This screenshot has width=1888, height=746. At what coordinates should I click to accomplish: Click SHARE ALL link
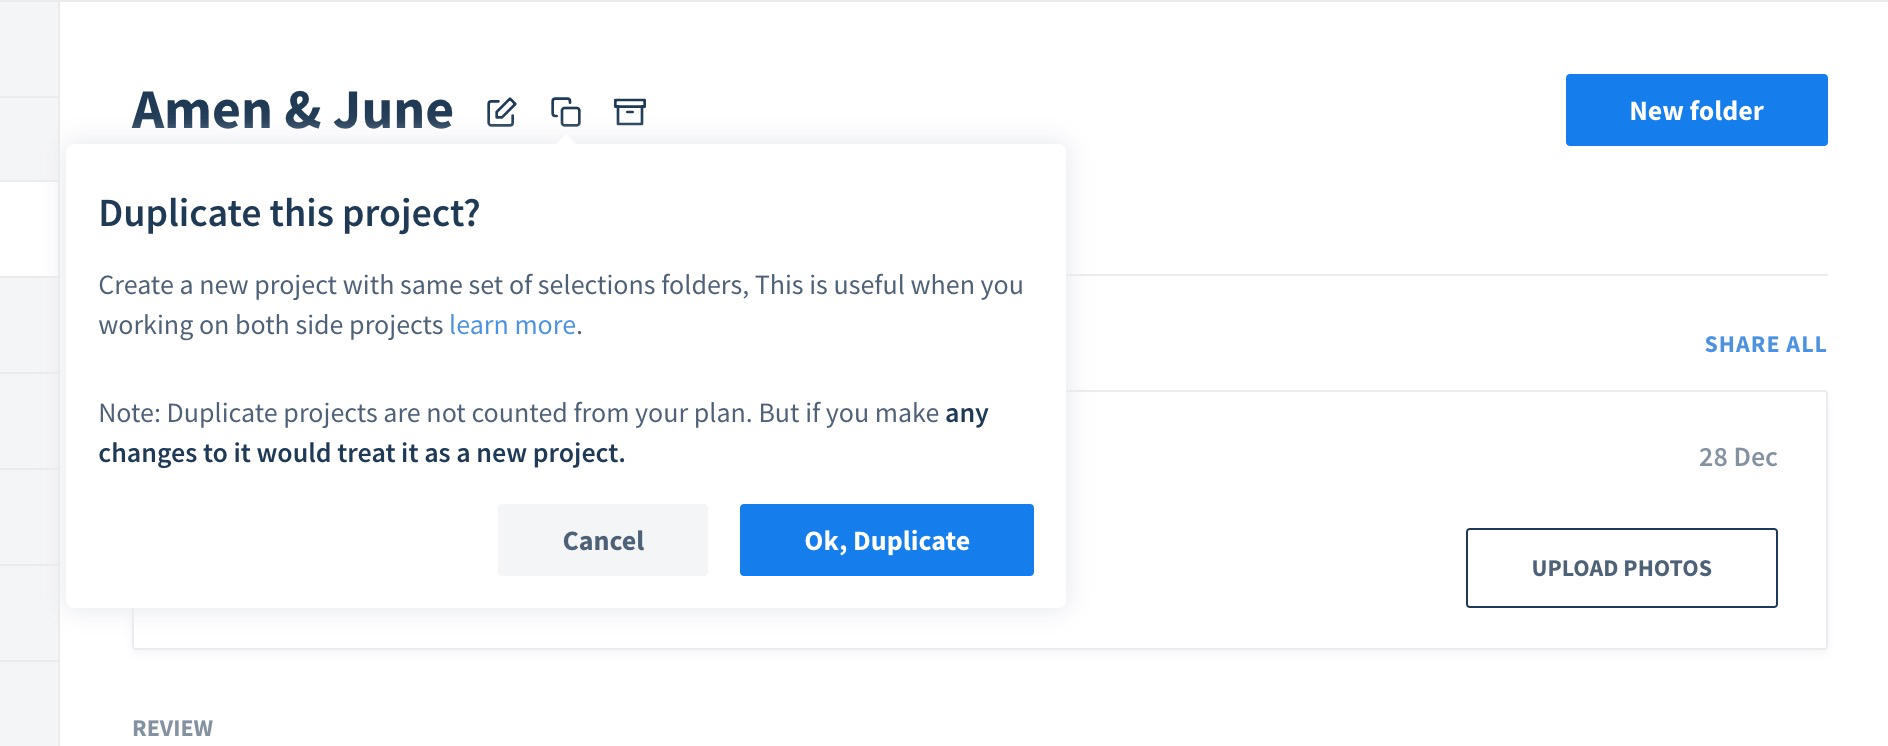[1765, 345]
